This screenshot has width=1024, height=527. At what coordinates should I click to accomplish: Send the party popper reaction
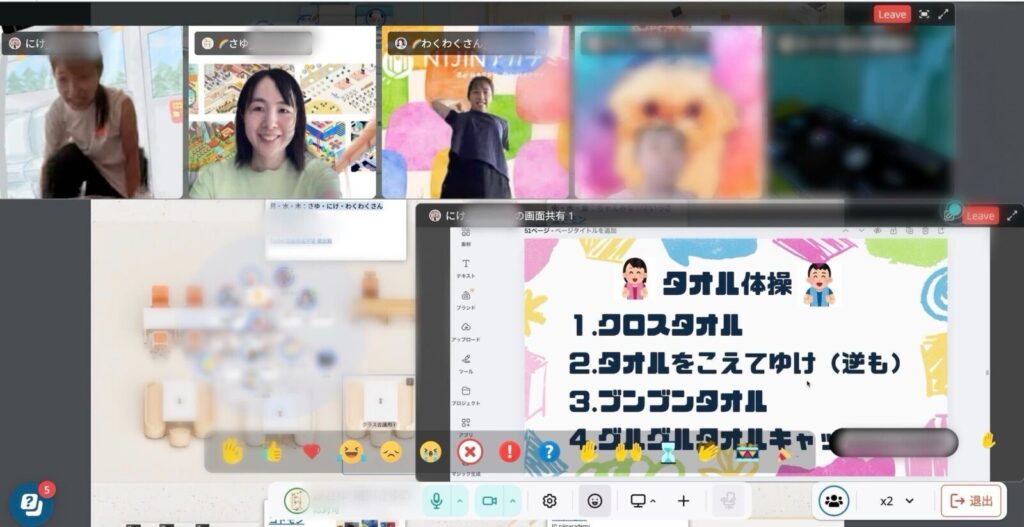784,453
